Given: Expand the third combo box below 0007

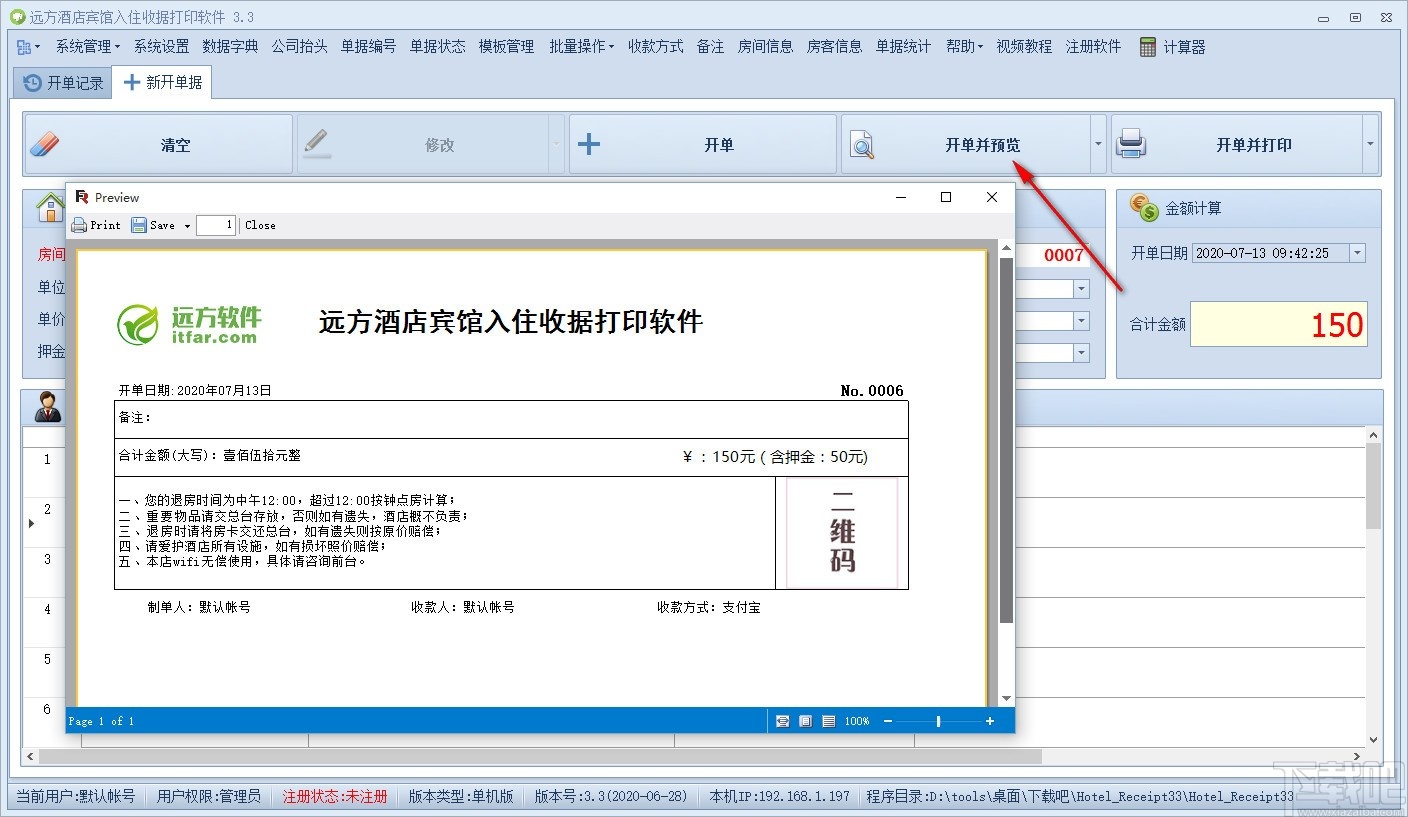Looking at the screenshot, I should coord(1081,353).
